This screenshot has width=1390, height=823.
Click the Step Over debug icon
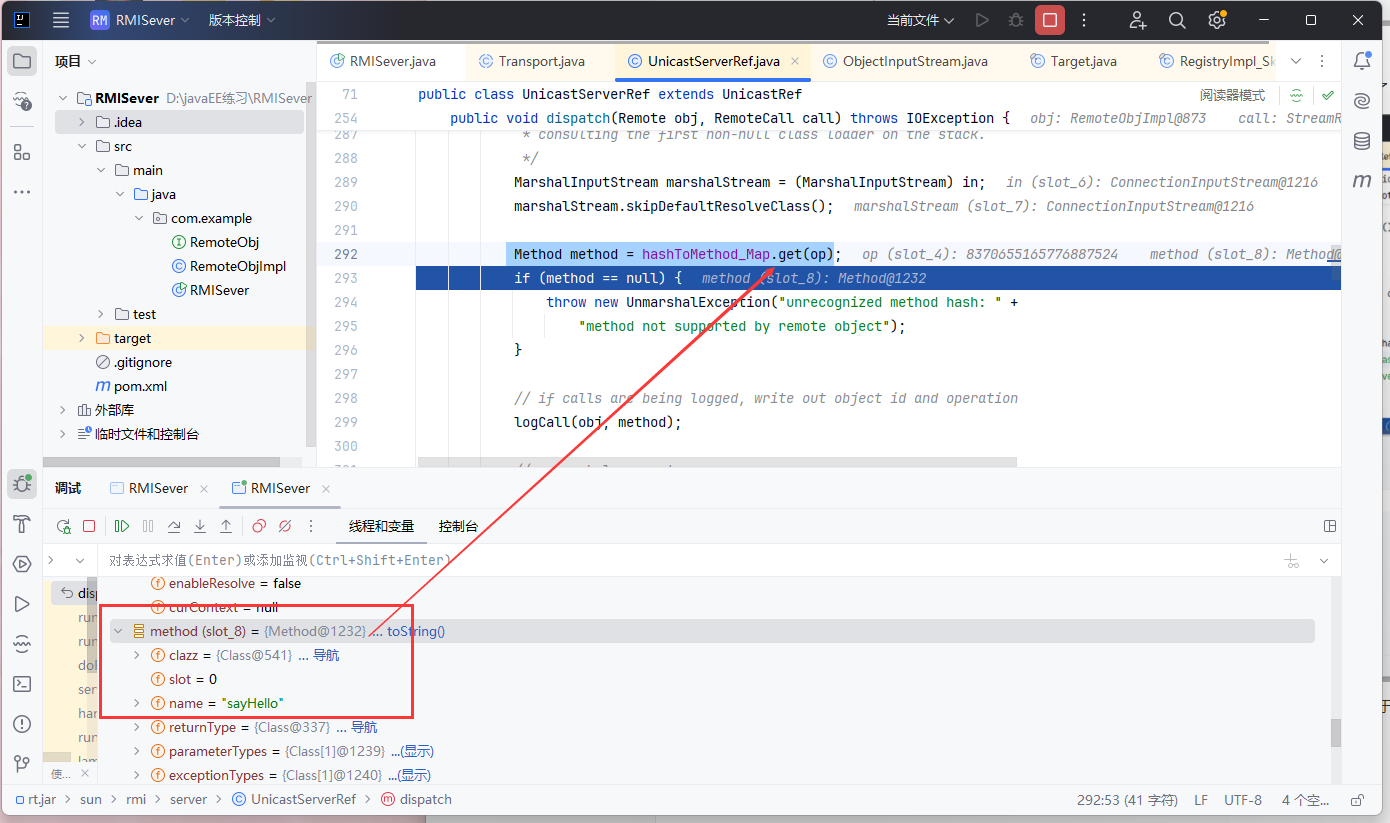point(174,526)
